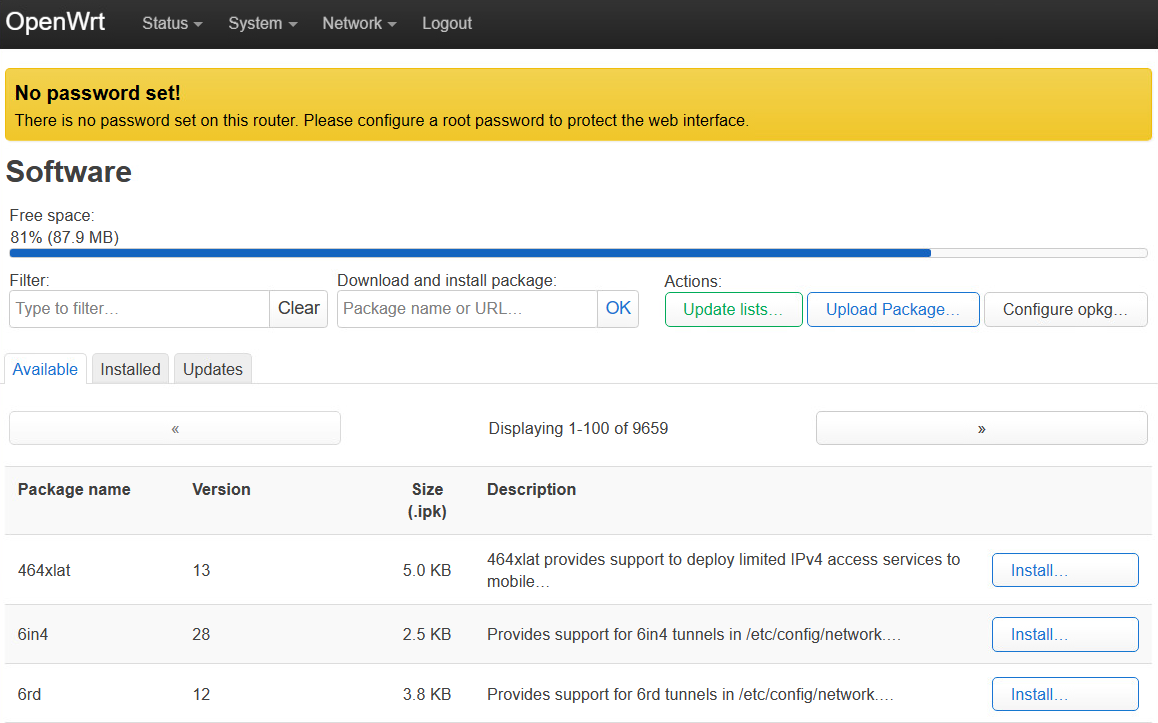Image resolution: width=1158 pixels, height=723 pixels.
Task: Click the package filter input field
Action: coord(139,309)
